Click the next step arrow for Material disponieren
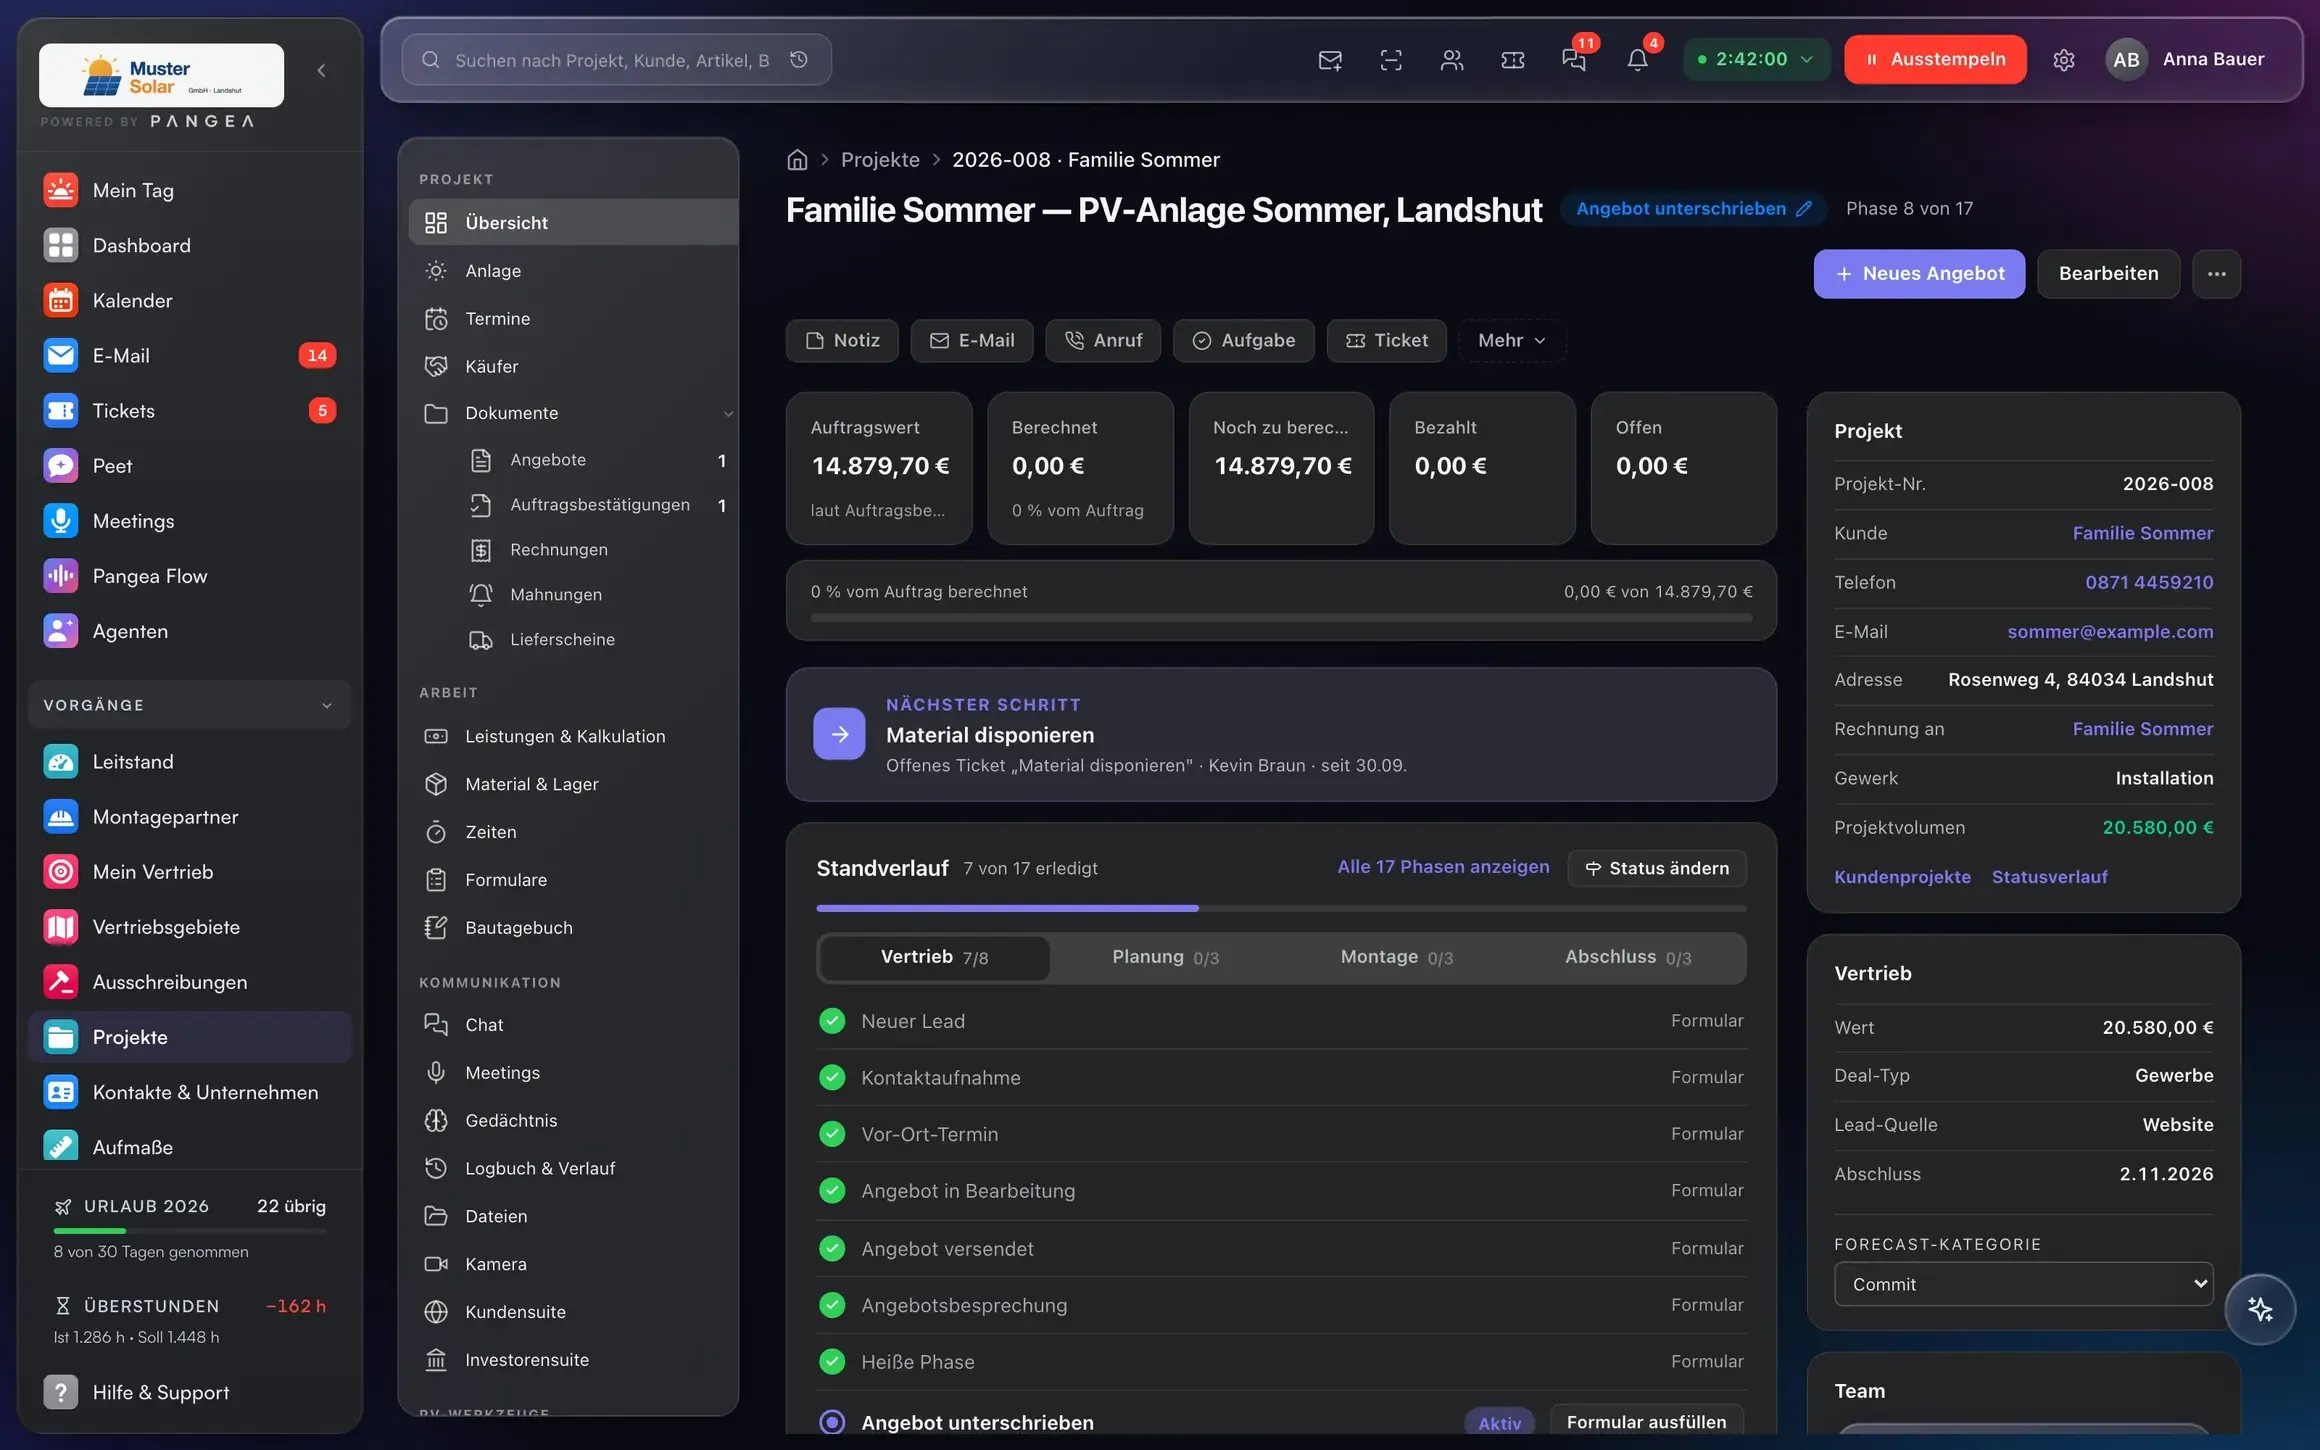This screenshot has width=2320, height=1450. 839,734
